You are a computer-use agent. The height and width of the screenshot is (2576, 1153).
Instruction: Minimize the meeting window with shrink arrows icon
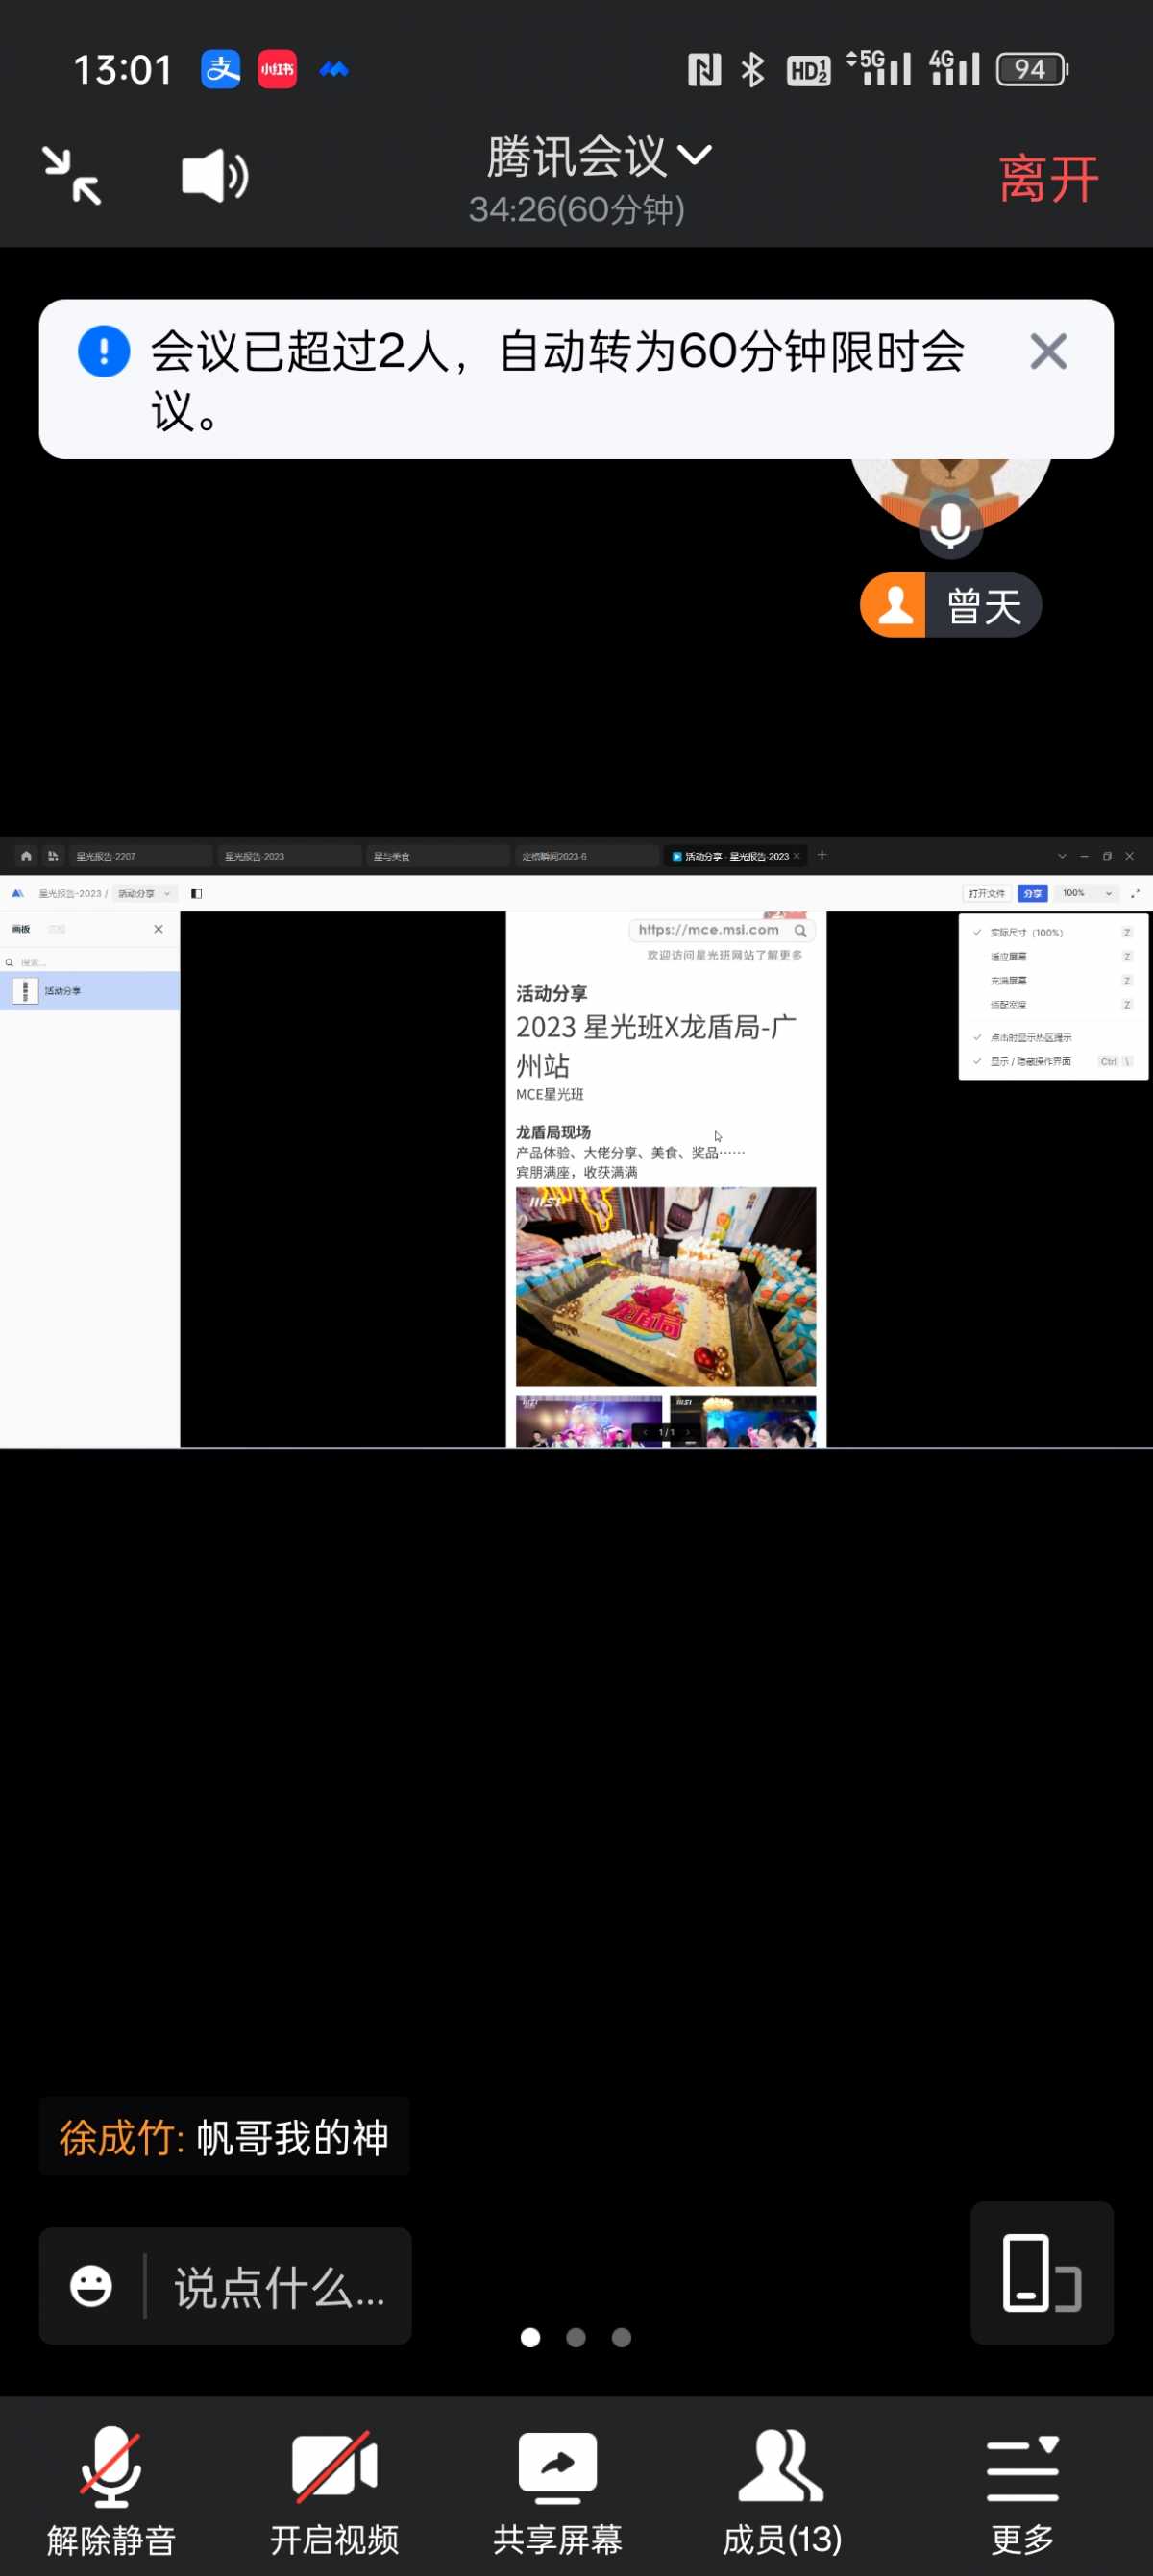click(x=72, y=176)
